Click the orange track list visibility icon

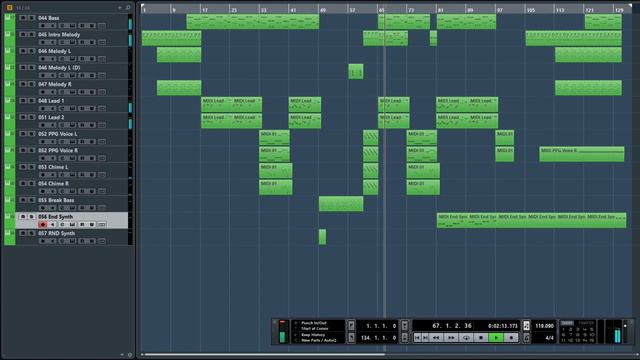point(9,7)
